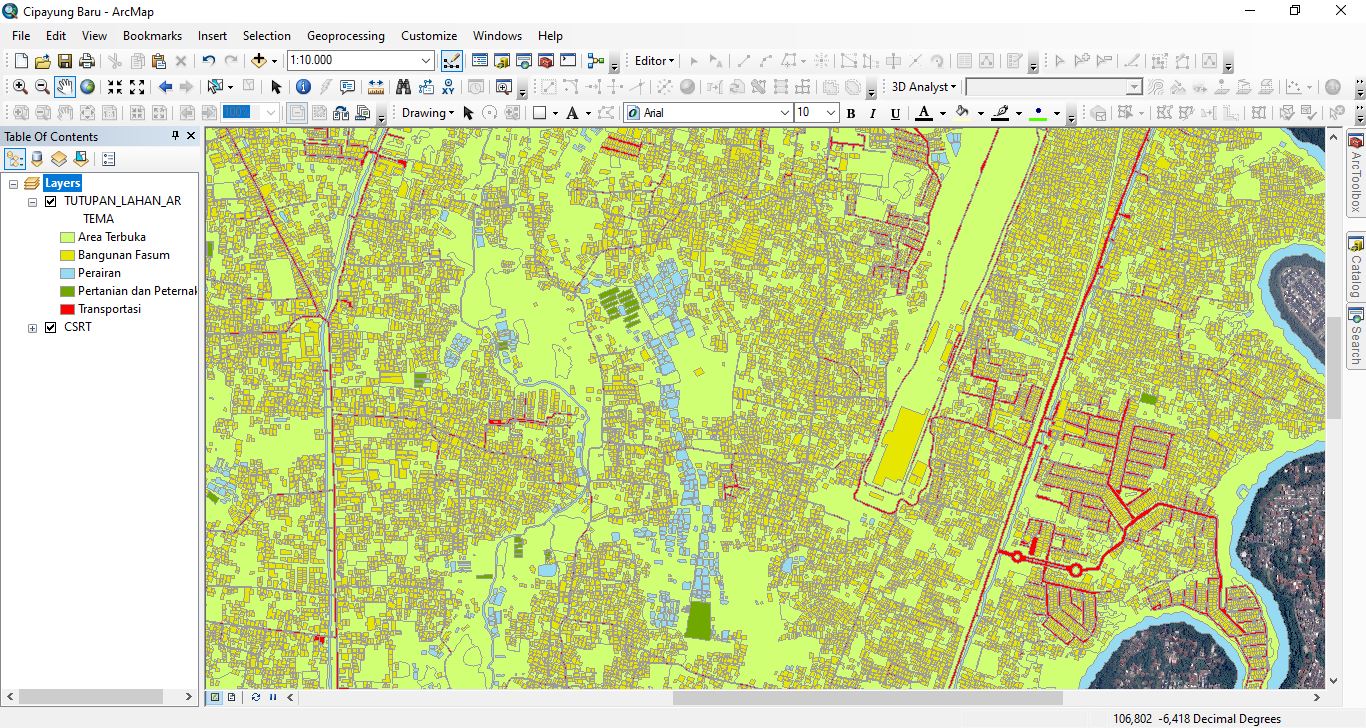Enable bold text formatting
The image size is (1366, 728).
coord(850,113)
